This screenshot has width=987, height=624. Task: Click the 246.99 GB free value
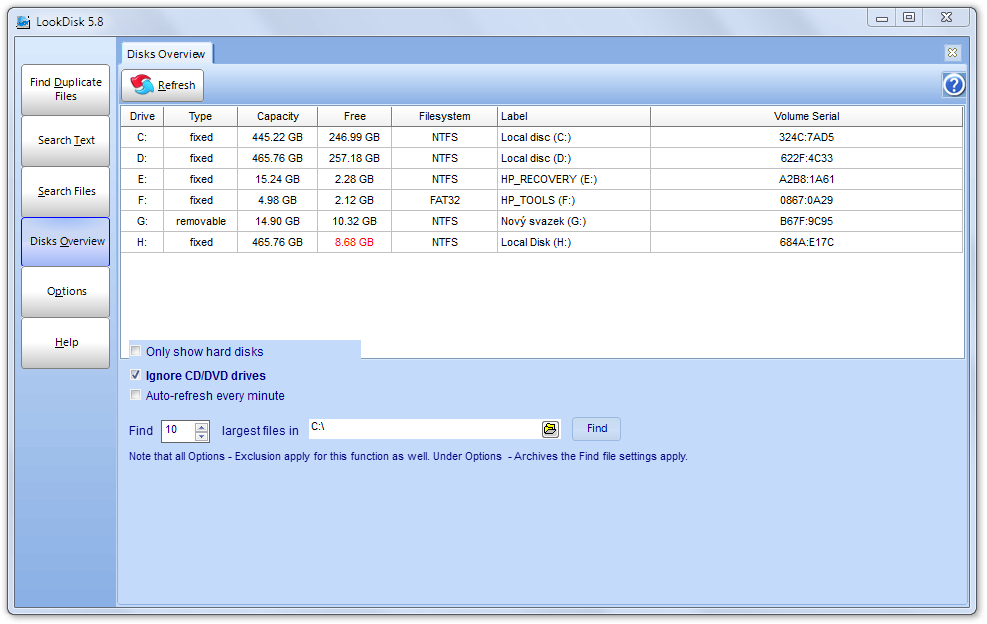[x=354, y=137]
